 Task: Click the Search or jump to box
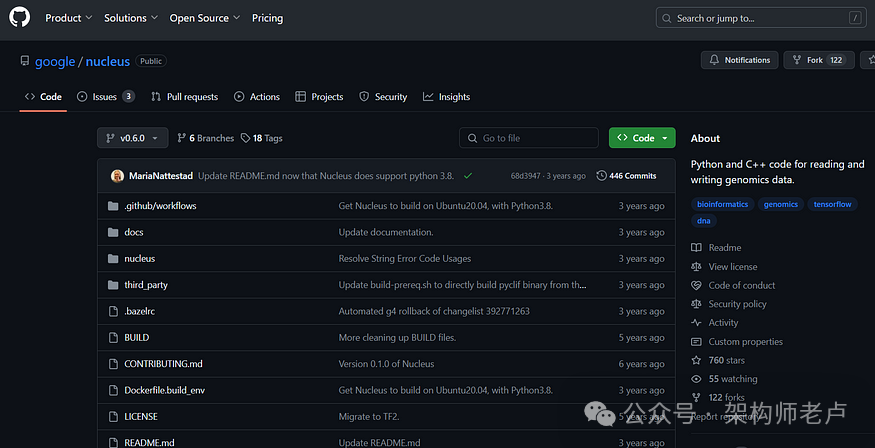[760, 18]
